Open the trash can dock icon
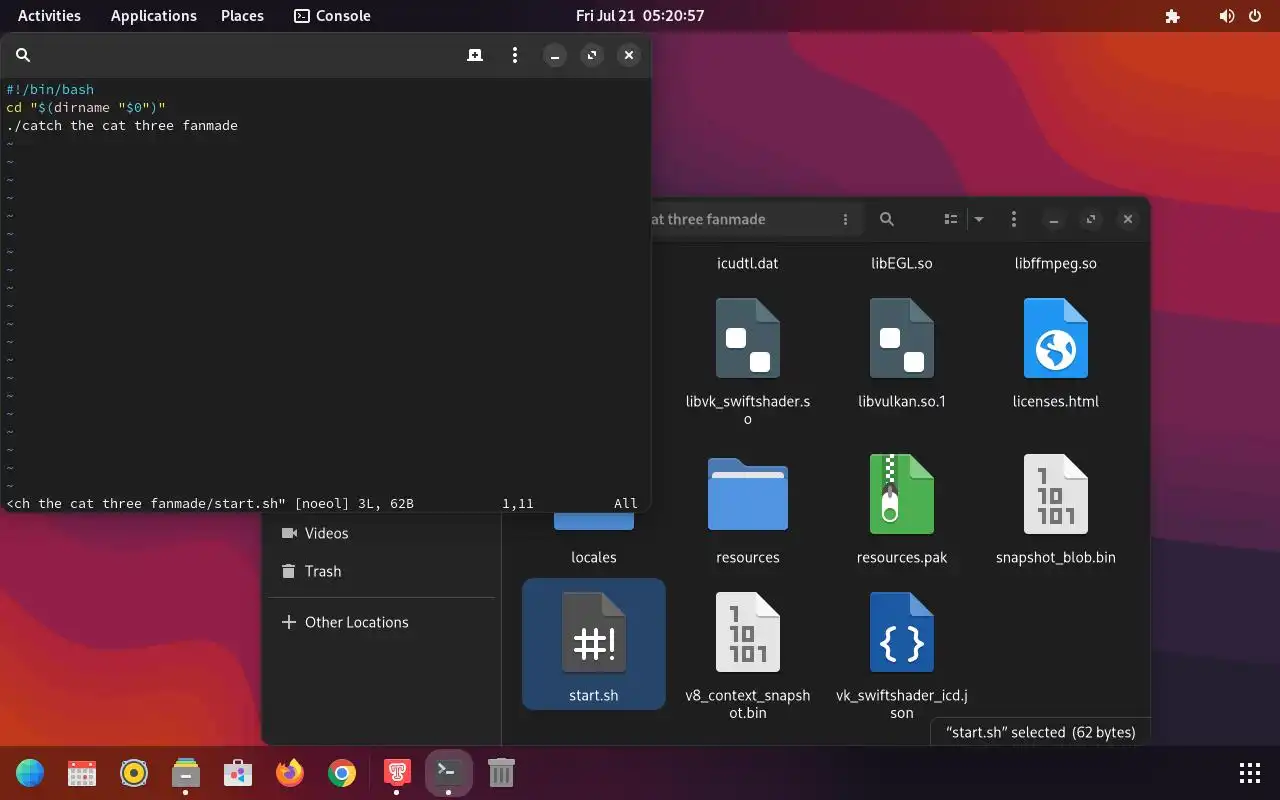The height and width of the screenshot is (800, 1280). [x=501, y=772]
